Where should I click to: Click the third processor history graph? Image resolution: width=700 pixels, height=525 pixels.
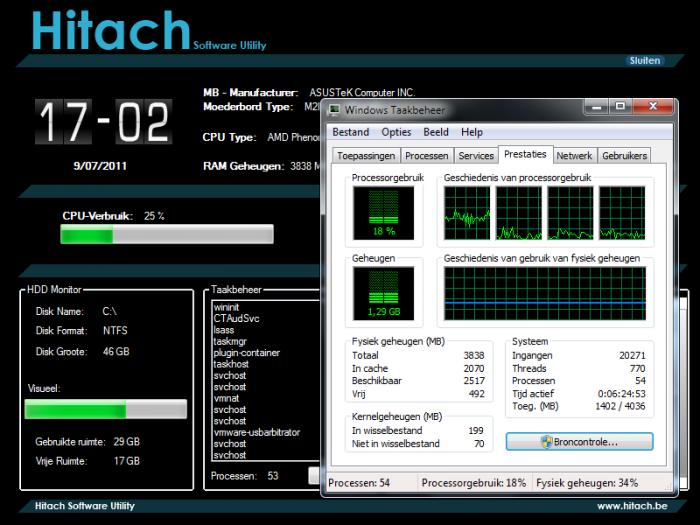(571, 213)
